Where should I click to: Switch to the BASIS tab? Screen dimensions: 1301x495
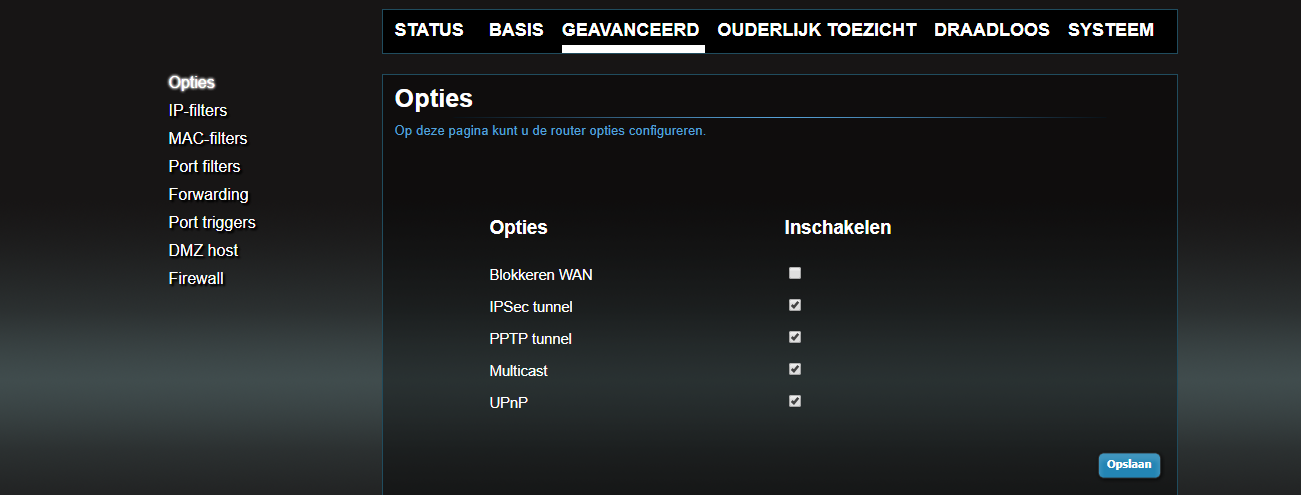516,30
